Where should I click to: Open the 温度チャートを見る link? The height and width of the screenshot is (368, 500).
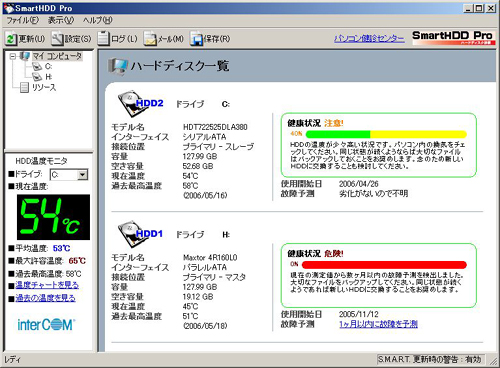tap(47, 285)
